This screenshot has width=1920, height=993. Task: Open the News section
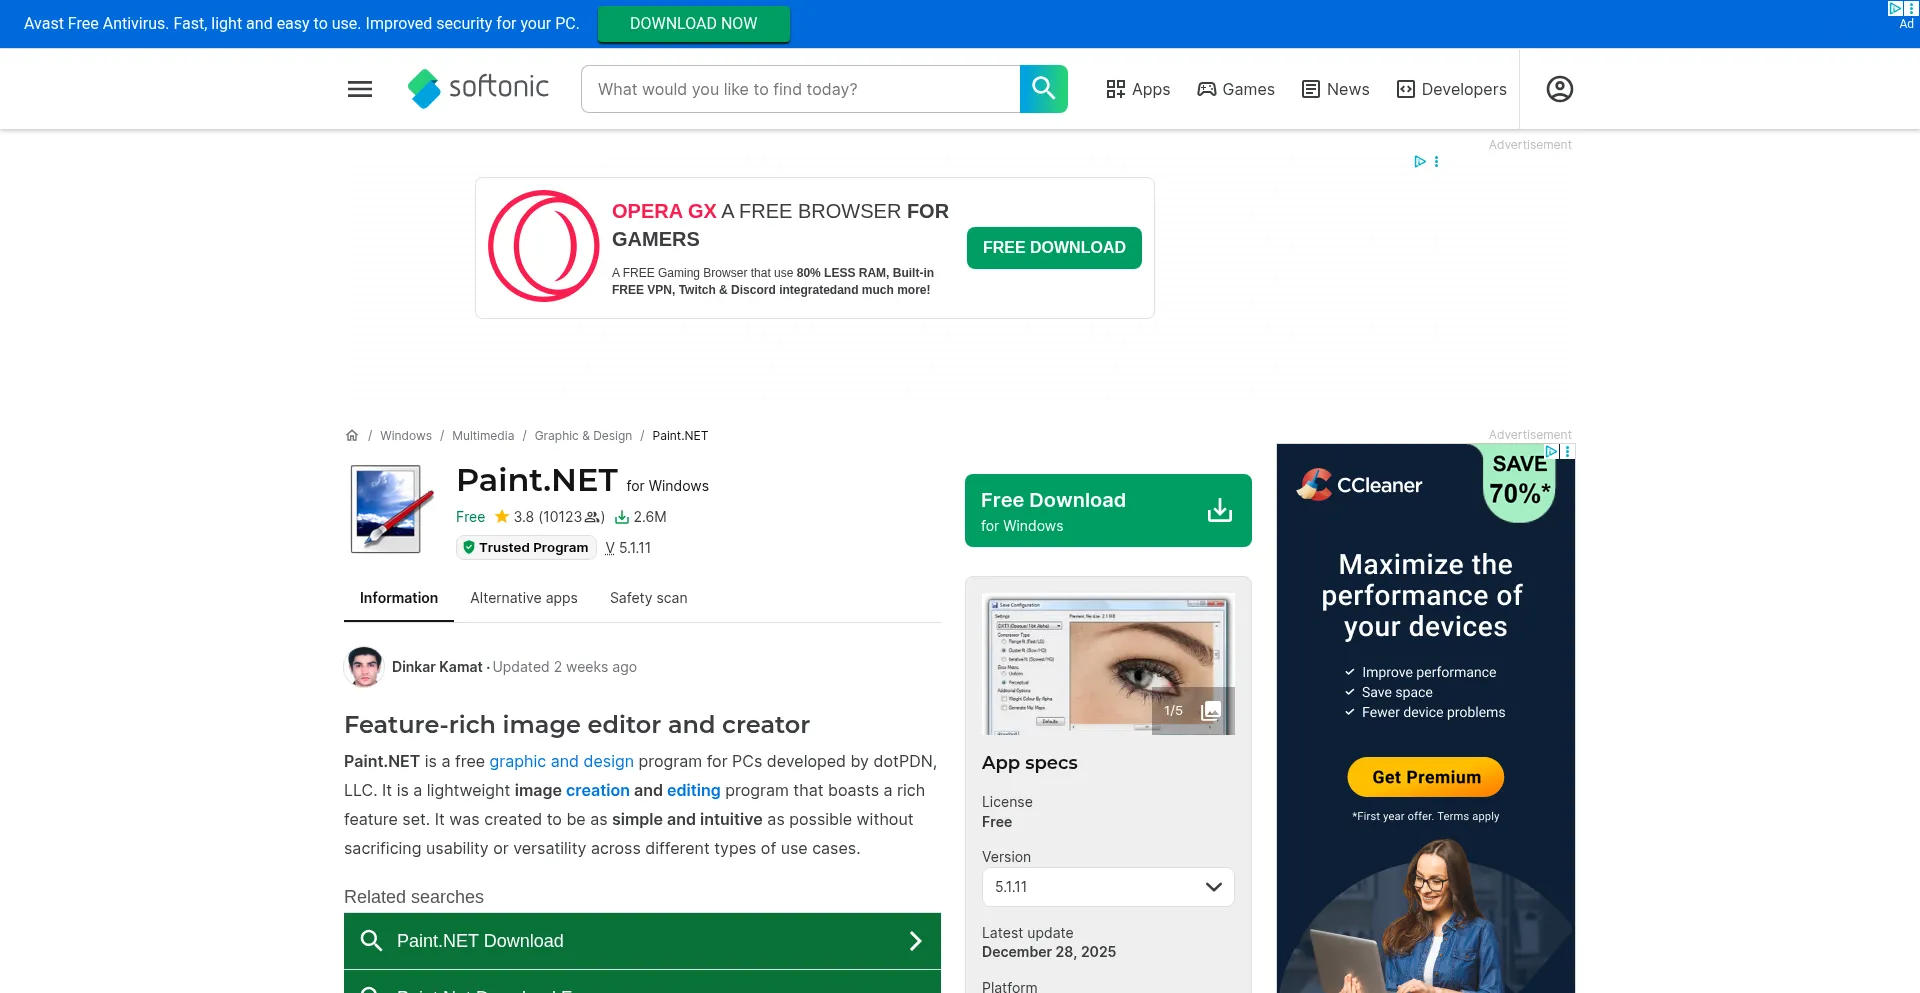click(x=1335, y=89)
